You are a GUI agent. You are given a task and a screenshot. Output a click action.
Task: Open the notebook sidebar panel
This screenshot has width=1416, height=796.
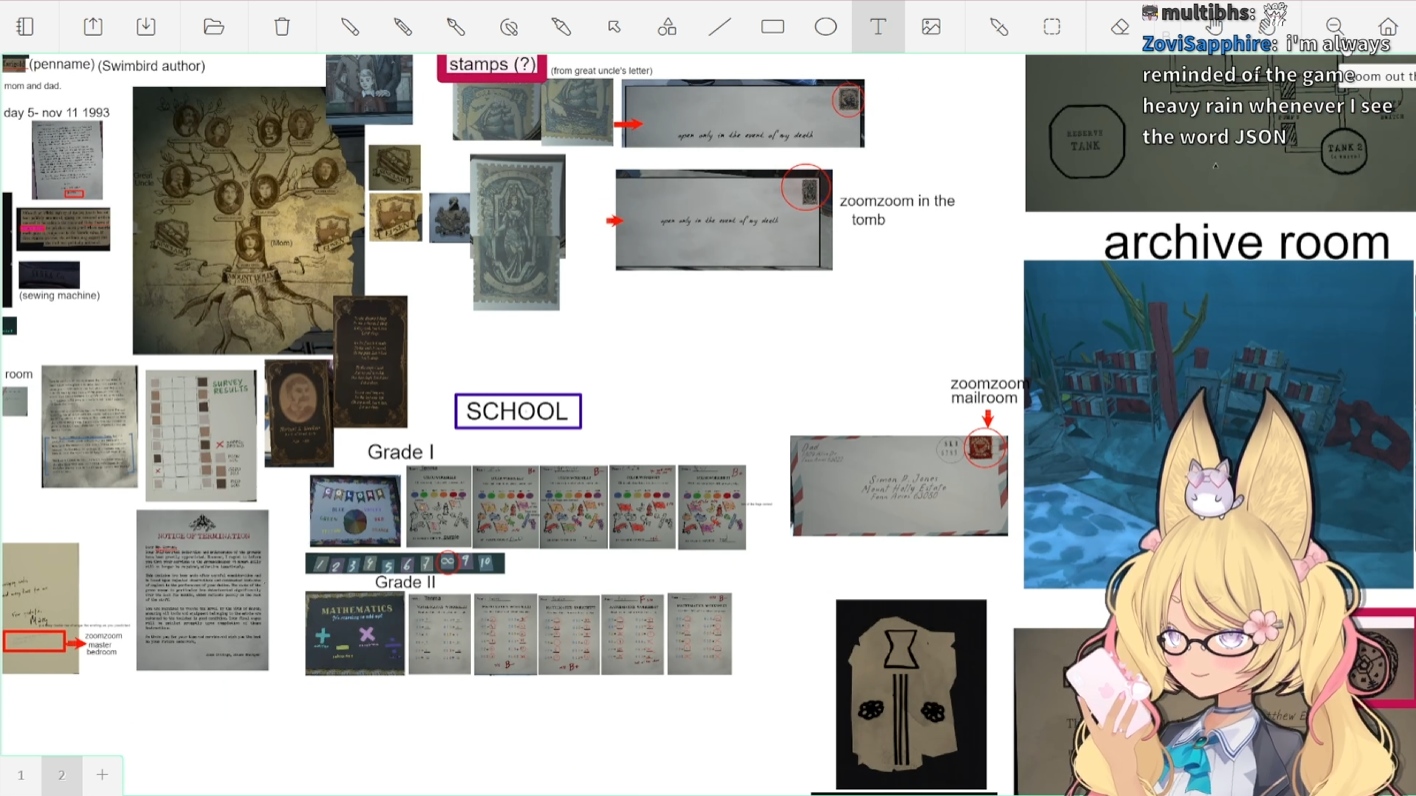[x=26, y=27]
